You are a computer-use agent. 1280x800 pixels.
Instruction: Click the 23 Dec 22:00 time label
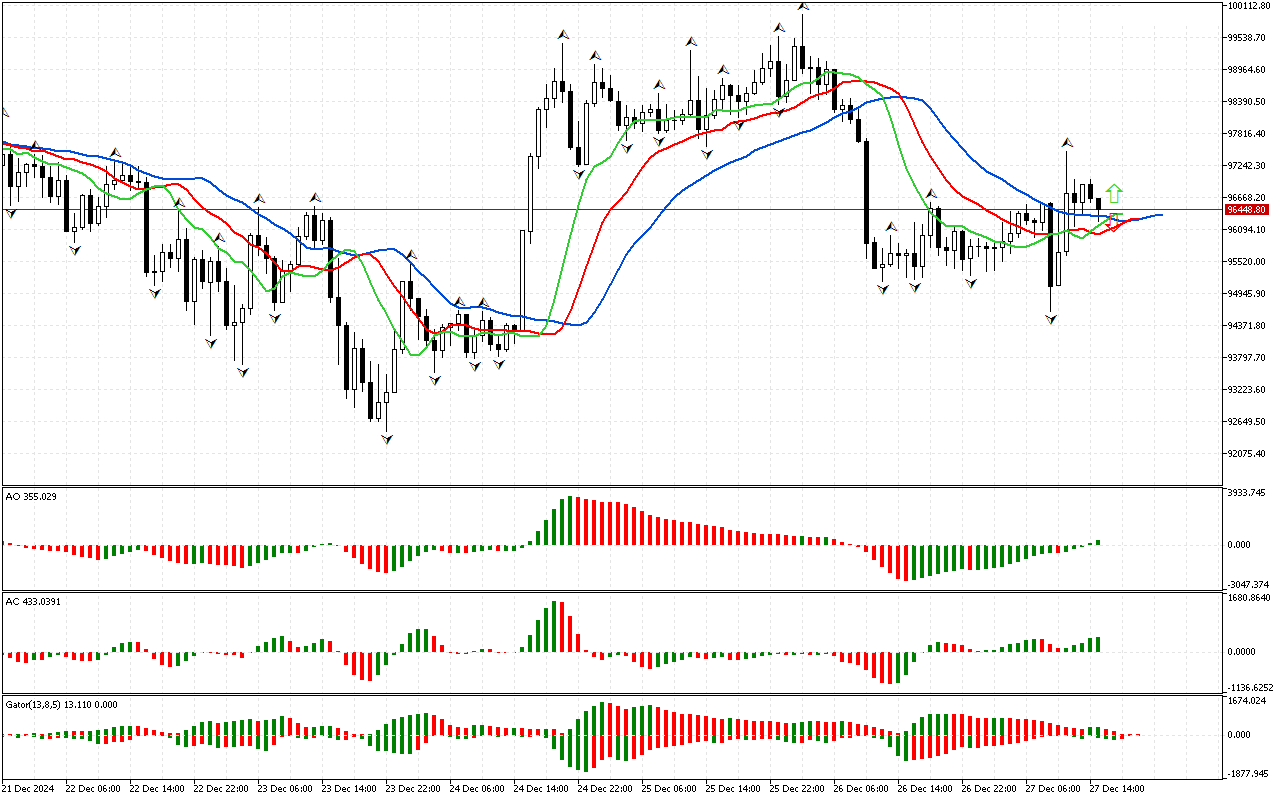tap(413, 789)
